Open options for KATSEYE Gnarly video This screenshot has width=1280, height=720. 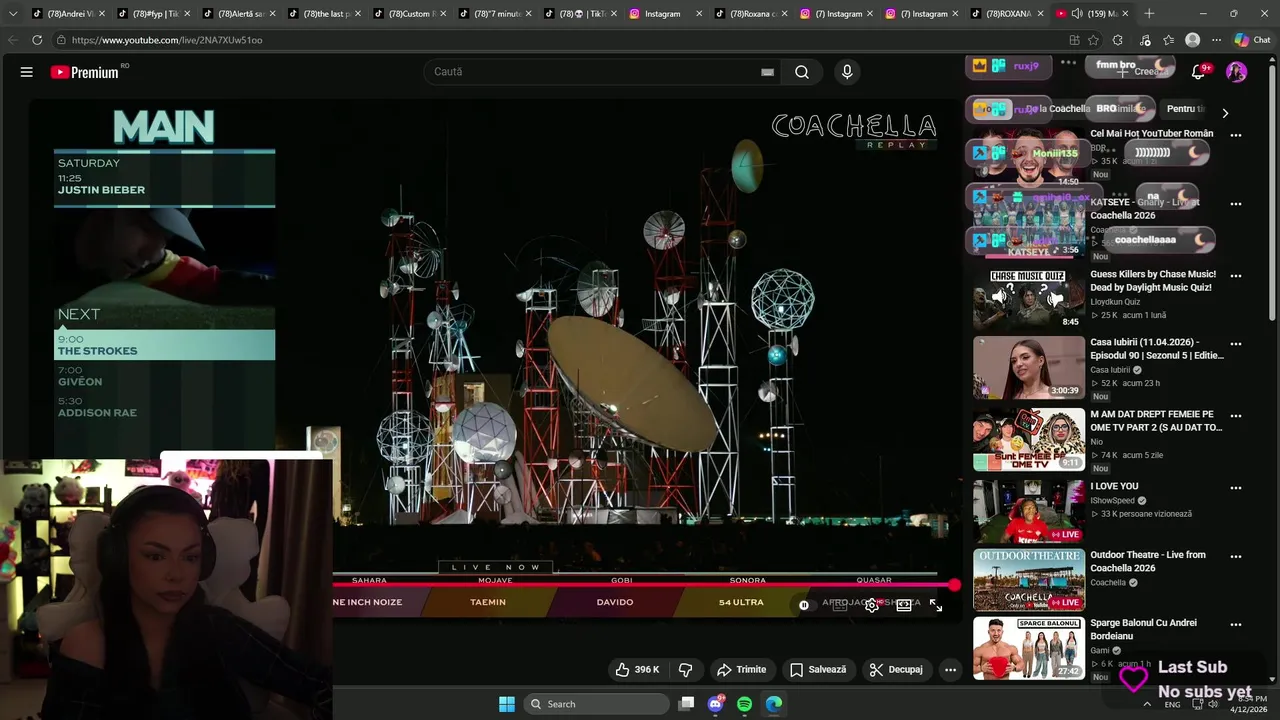(x=1236, y=204)
